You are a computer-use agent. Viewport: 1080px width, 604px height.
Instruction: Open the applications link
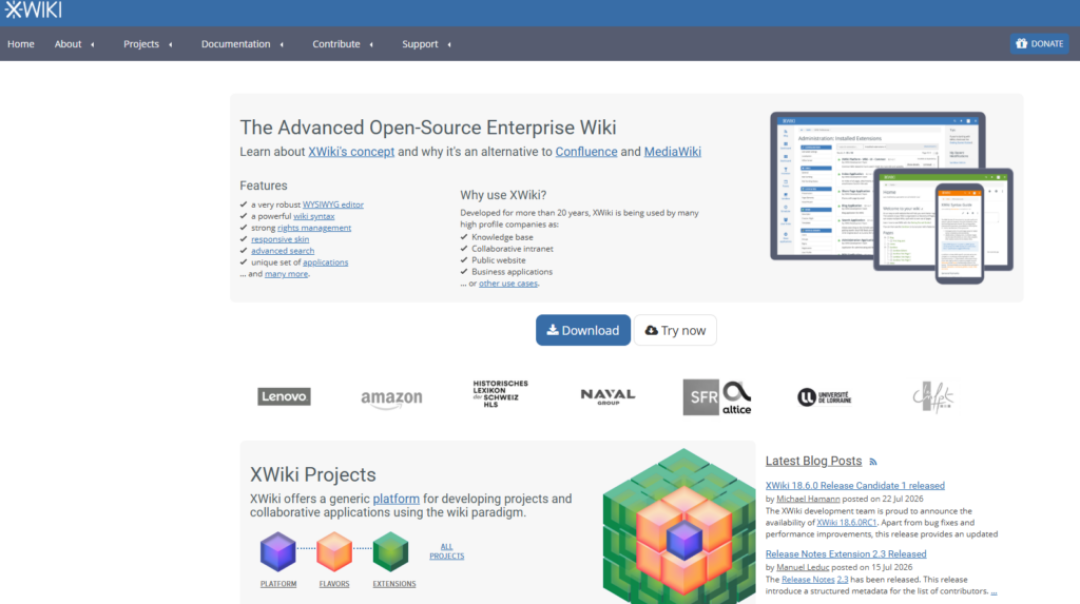325,262
